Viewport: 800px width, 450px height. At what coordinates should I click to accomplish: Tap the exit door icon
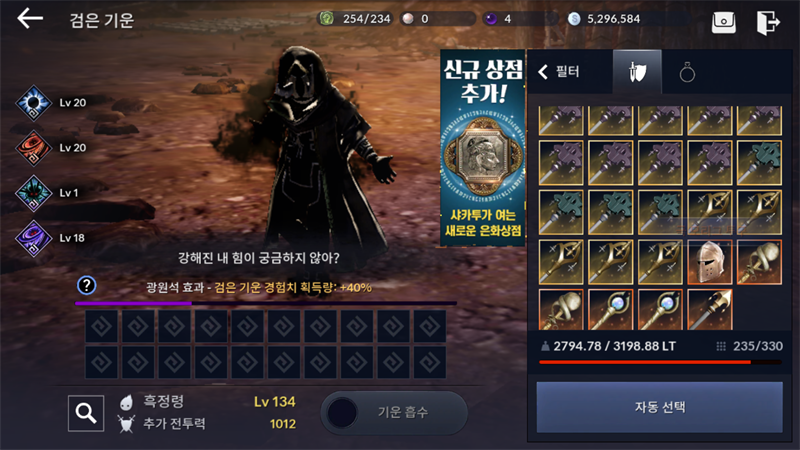[768, 22]
